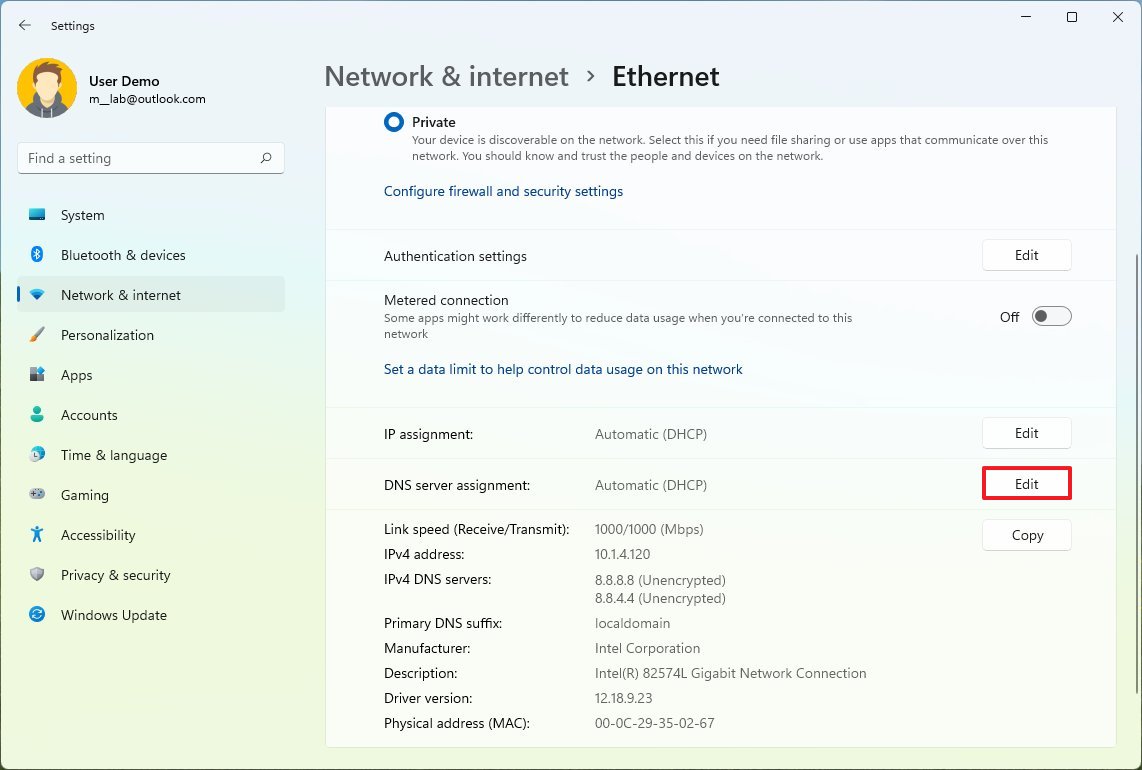Viewport: 1142px width, 770px height.
Task: Go back with the back arrow
Action: [x=25, y=26]
